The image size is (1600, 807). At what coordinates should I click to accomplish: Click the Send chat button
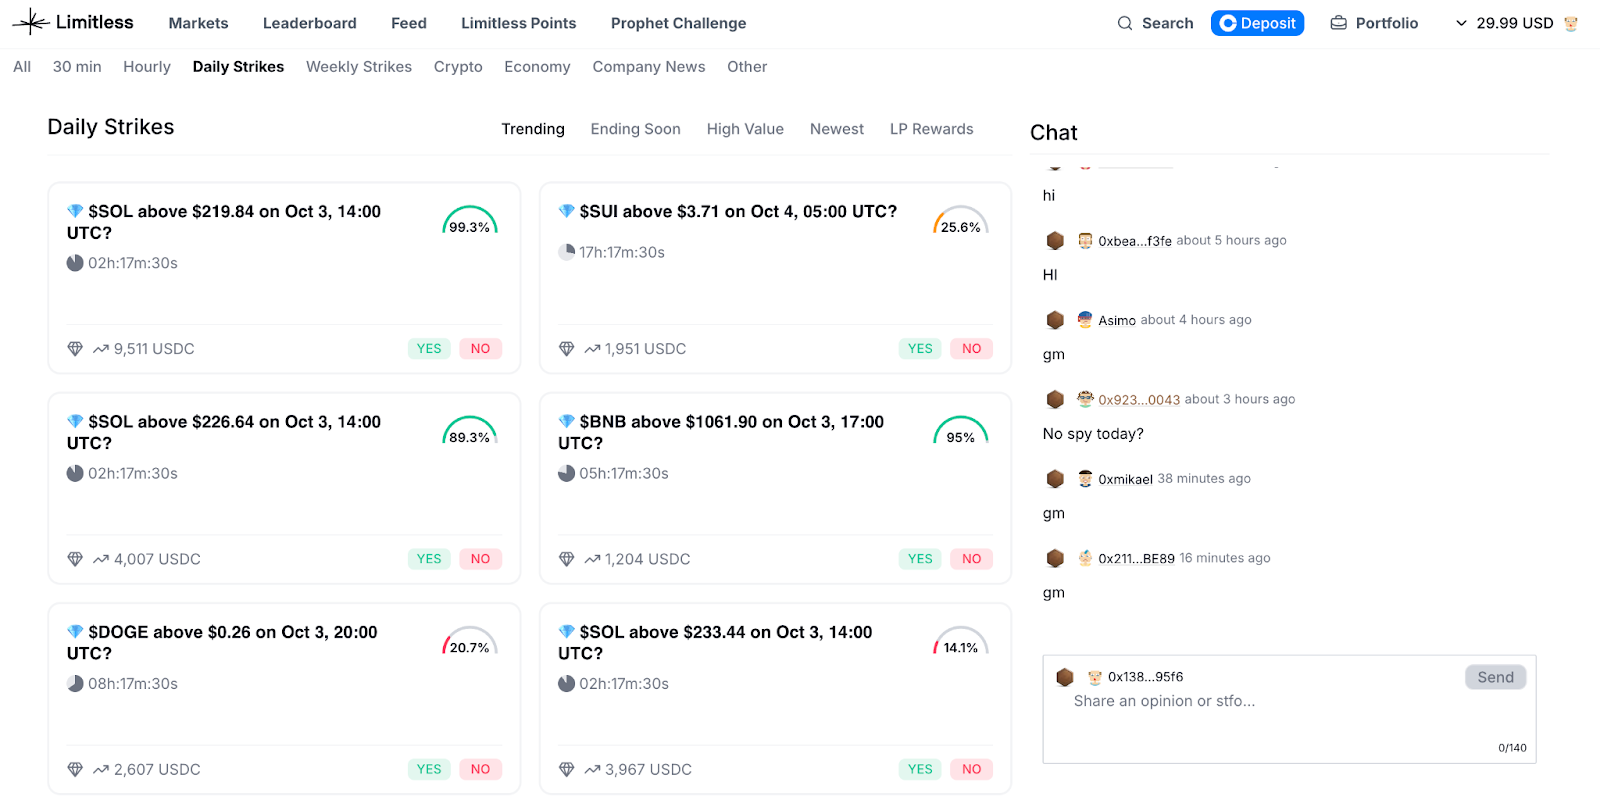point(1495,677)
